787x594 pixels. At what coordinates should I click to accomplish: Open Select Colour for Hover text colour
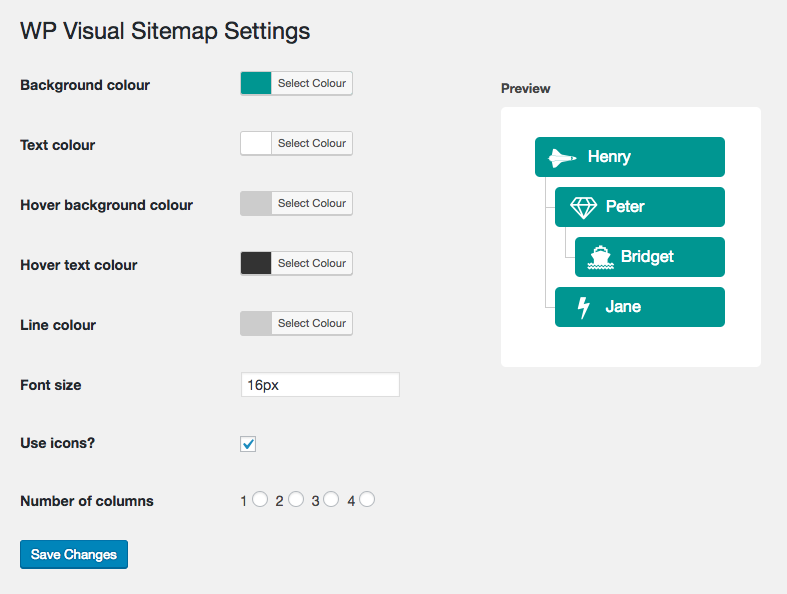tap(312, 263)
